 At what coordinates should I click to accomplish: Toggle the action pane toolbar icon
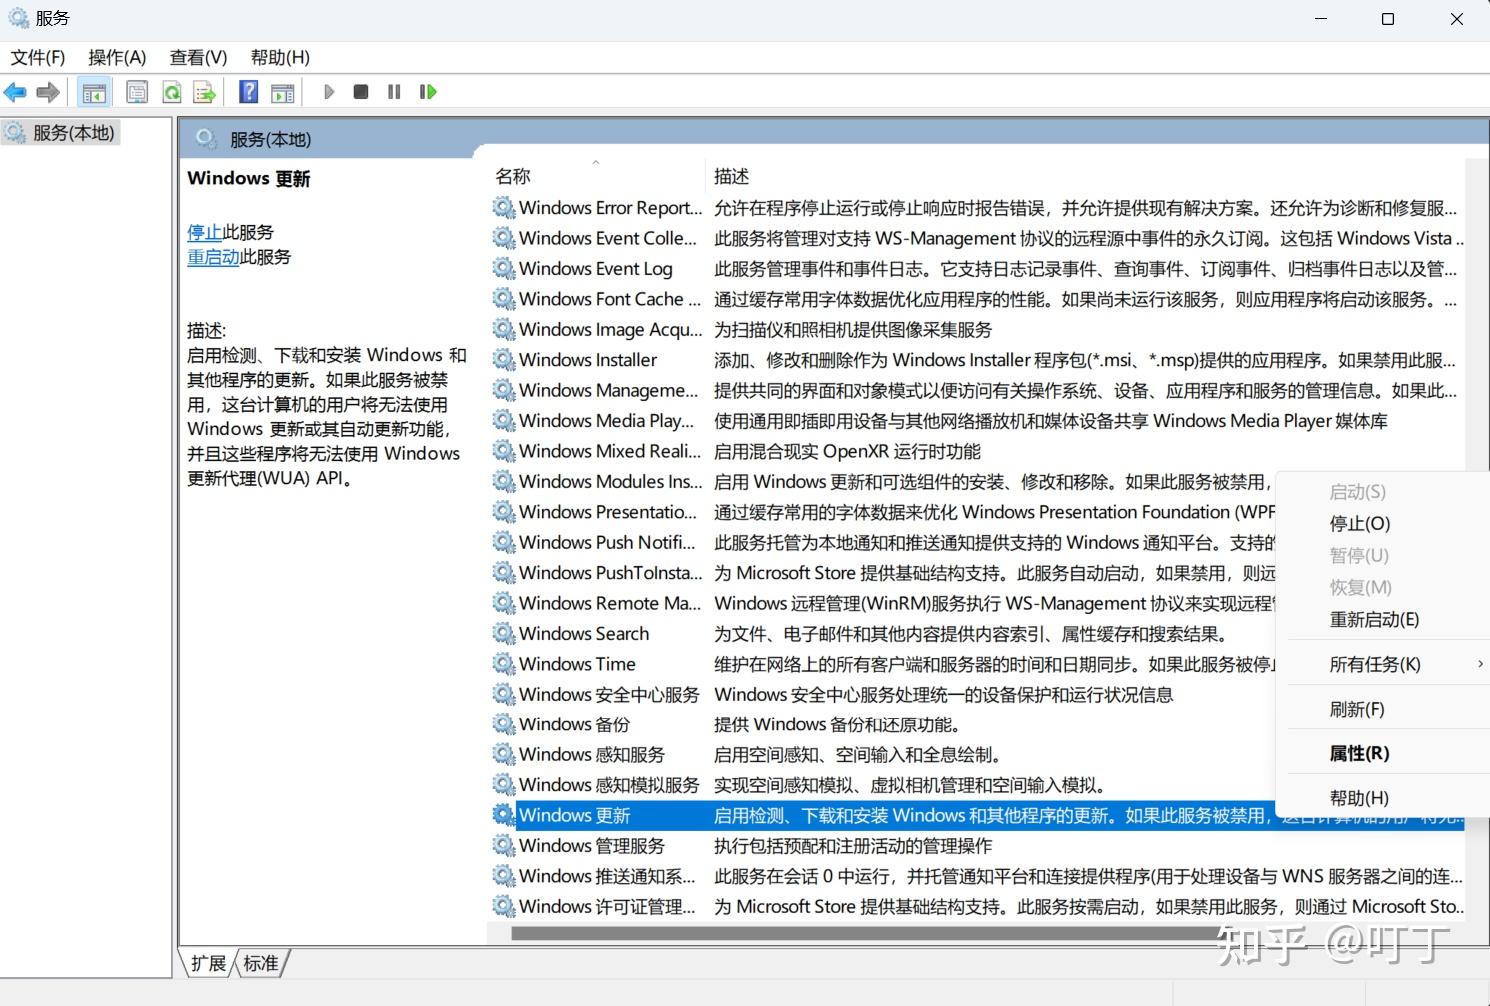[283, 93]
